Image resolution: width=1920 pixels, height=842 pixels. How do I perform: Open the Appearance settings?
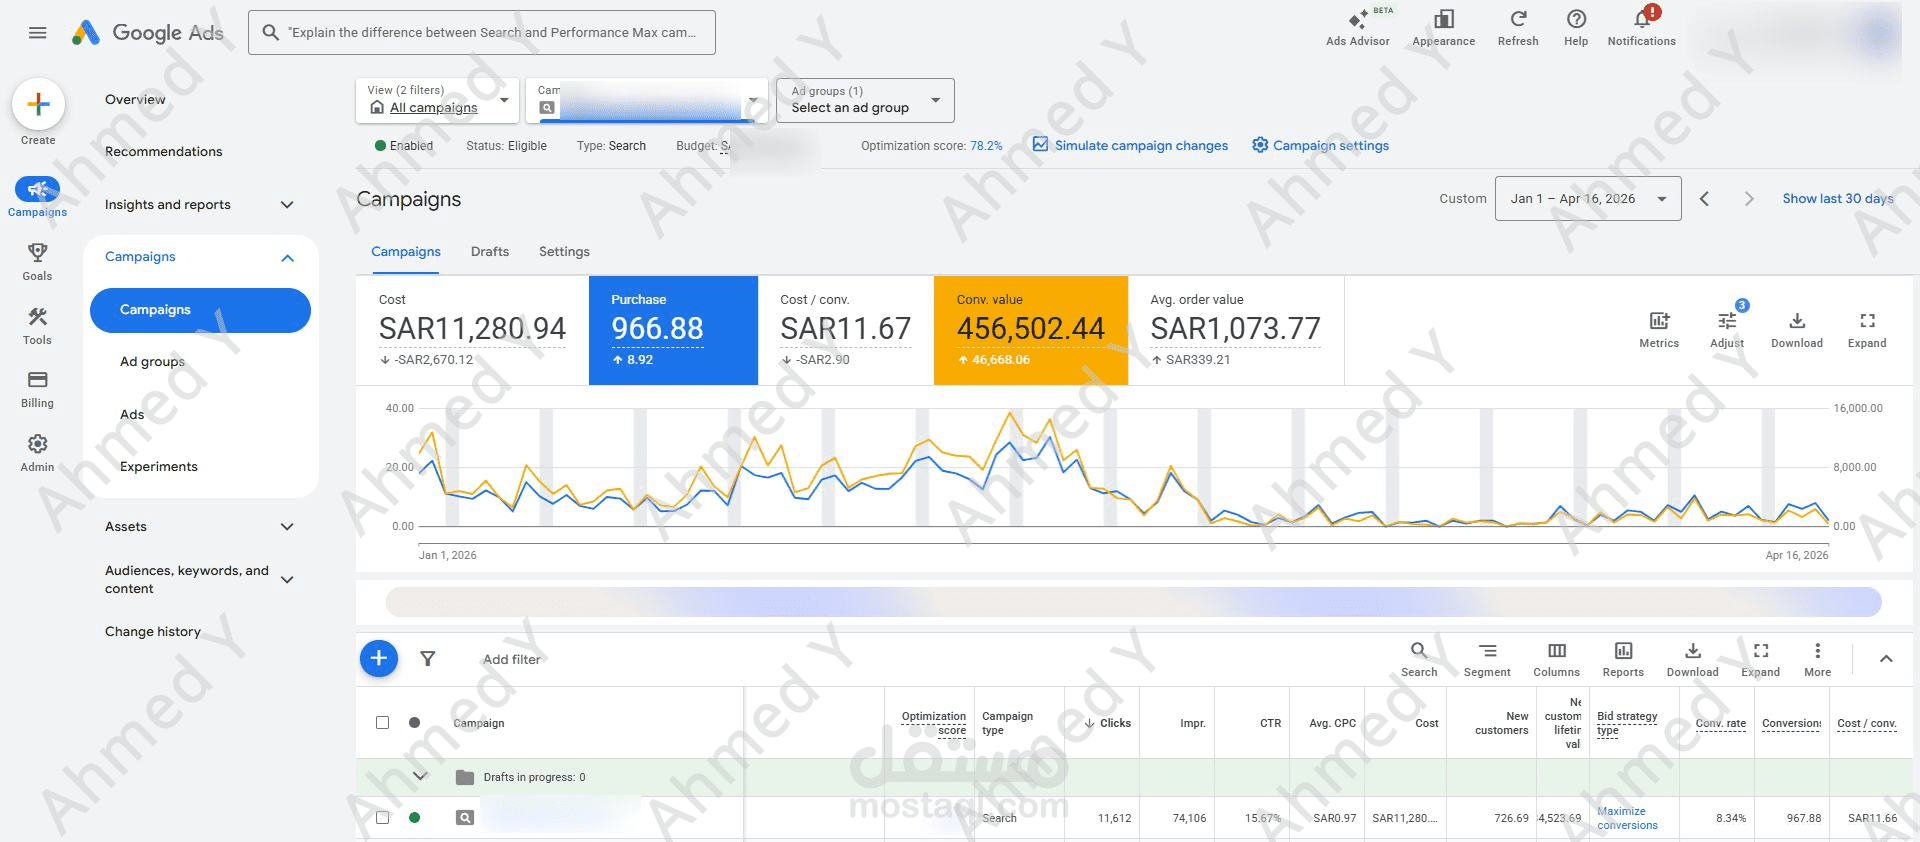(1443, 28)
